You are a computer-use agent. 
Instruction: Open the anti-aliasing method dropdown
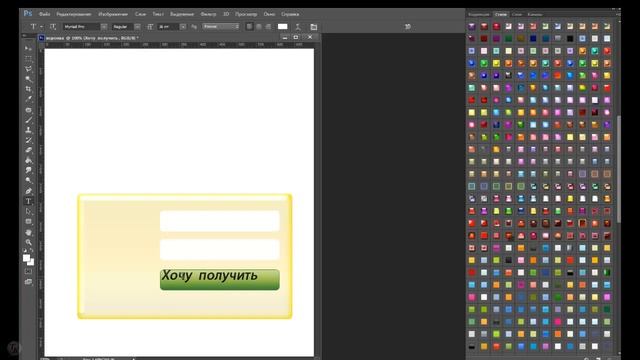tap(220, 27)
